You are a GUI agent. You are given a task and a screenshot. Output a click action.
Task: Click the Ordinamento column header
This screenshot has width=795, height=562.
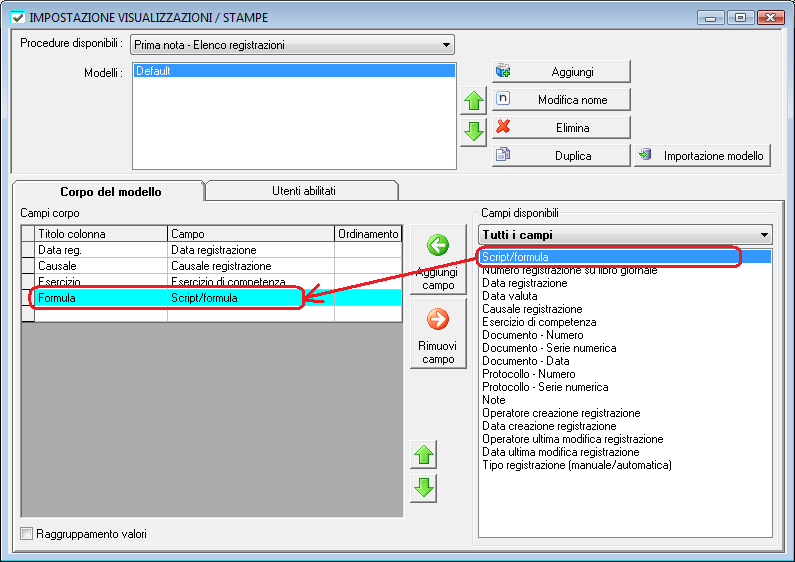click(368, 234)
